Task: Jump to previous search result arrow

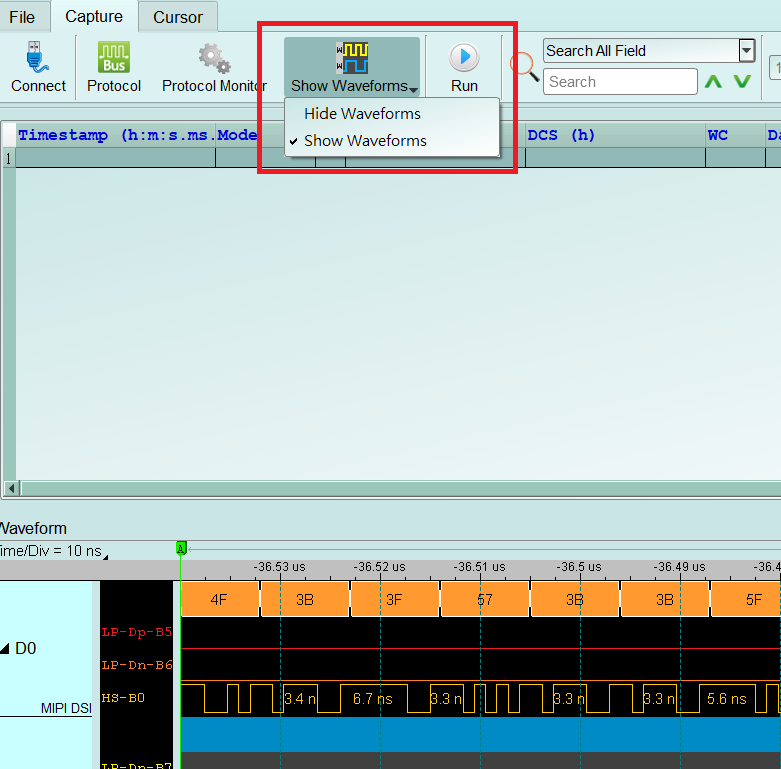Action: 713,81
